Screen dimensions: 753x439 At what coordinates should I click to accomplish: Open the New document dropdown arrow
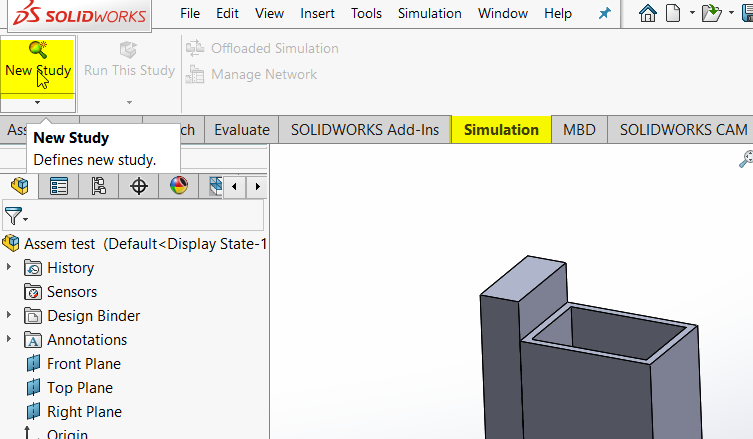click(692, 13)
